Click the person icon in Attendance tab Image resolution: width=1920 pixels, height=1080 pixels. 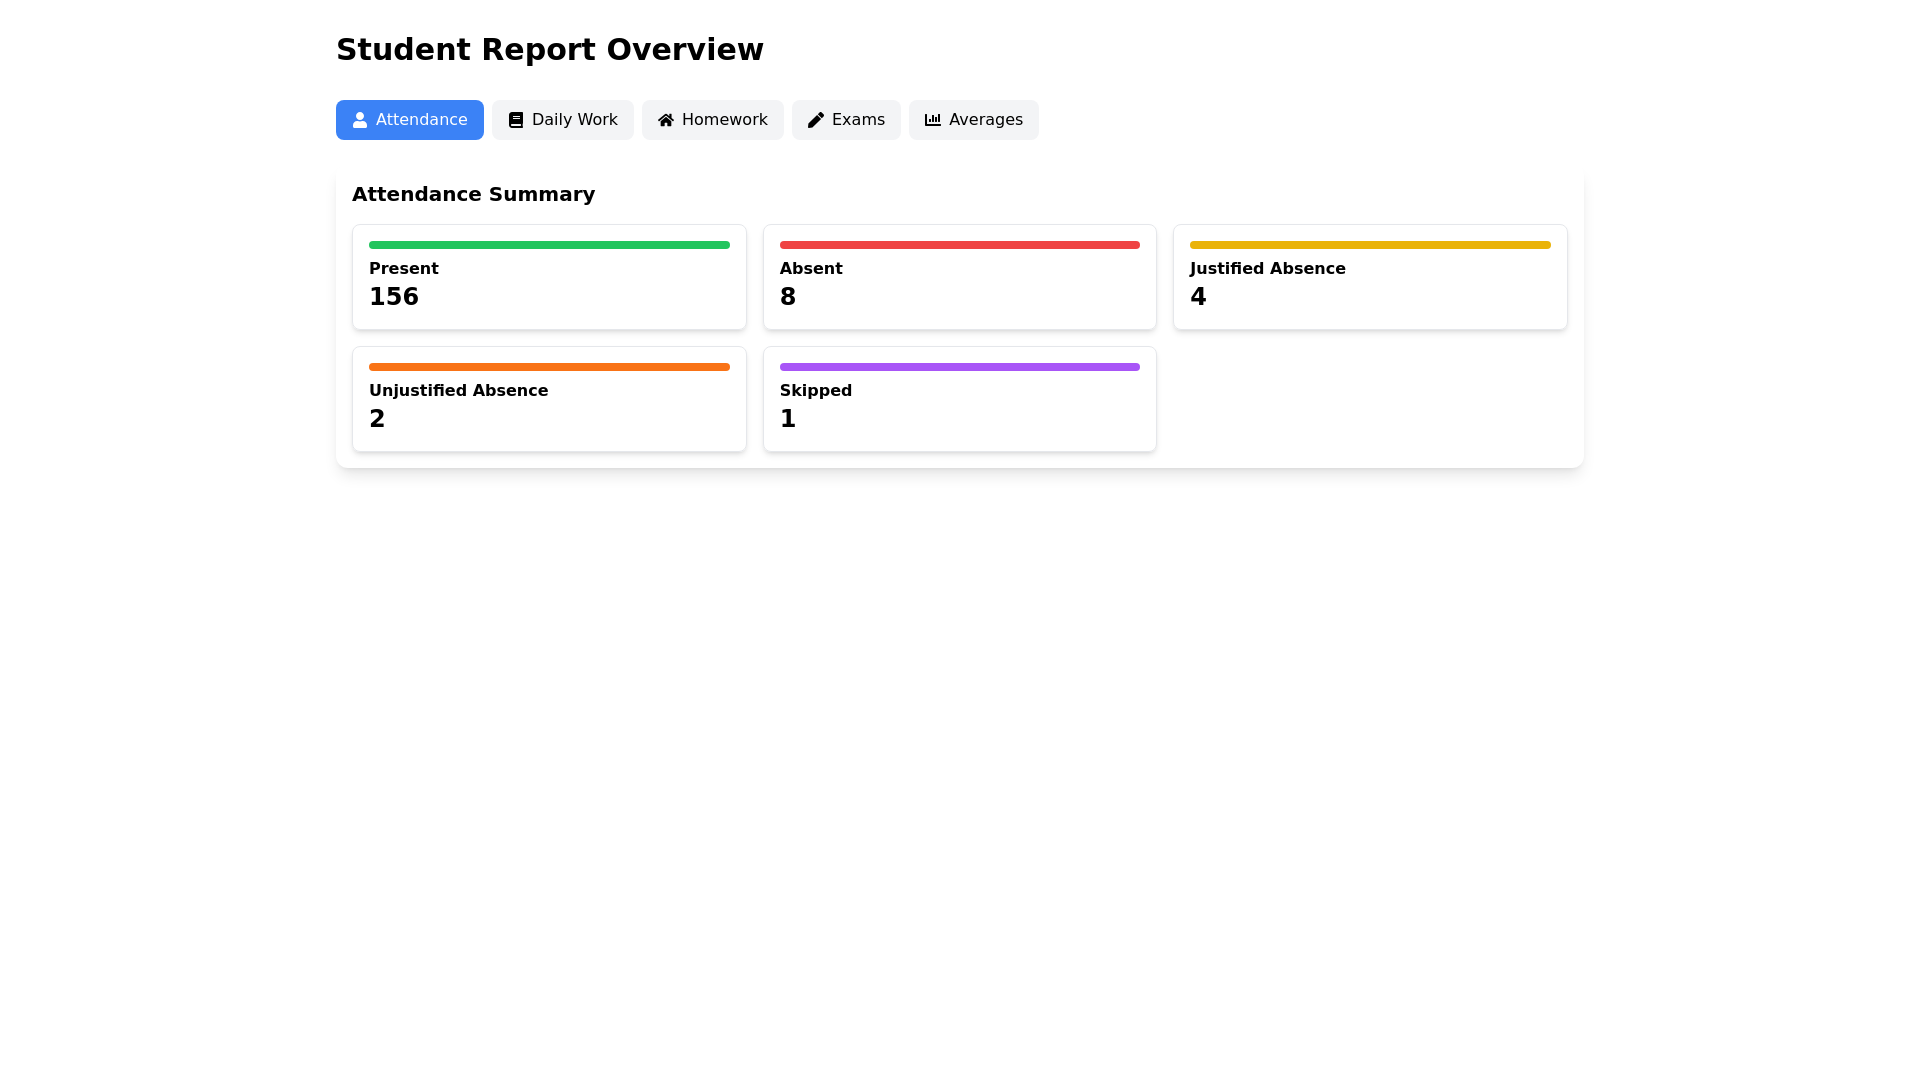pyautogui.click(x=360, y=120)
